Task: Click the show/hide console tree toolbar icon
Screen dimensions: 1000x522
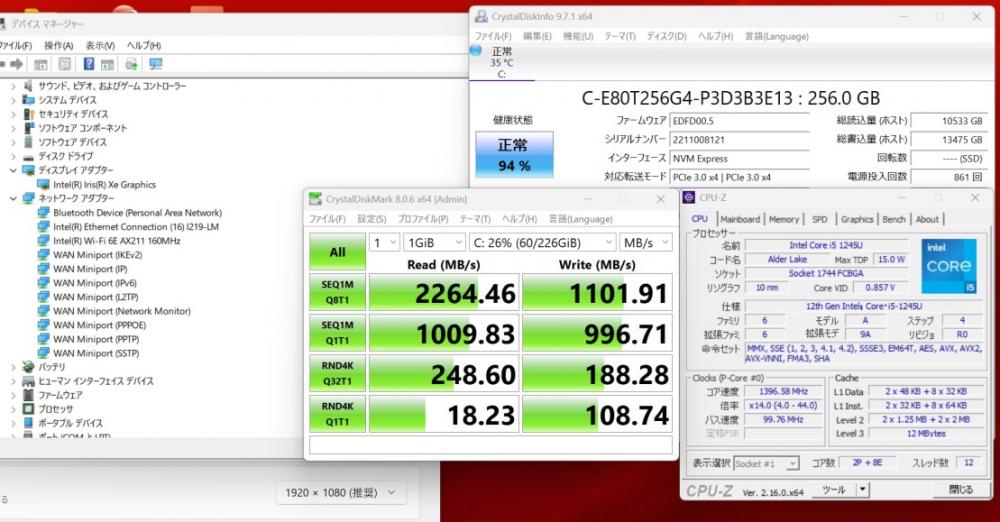Action: [41, 64]
